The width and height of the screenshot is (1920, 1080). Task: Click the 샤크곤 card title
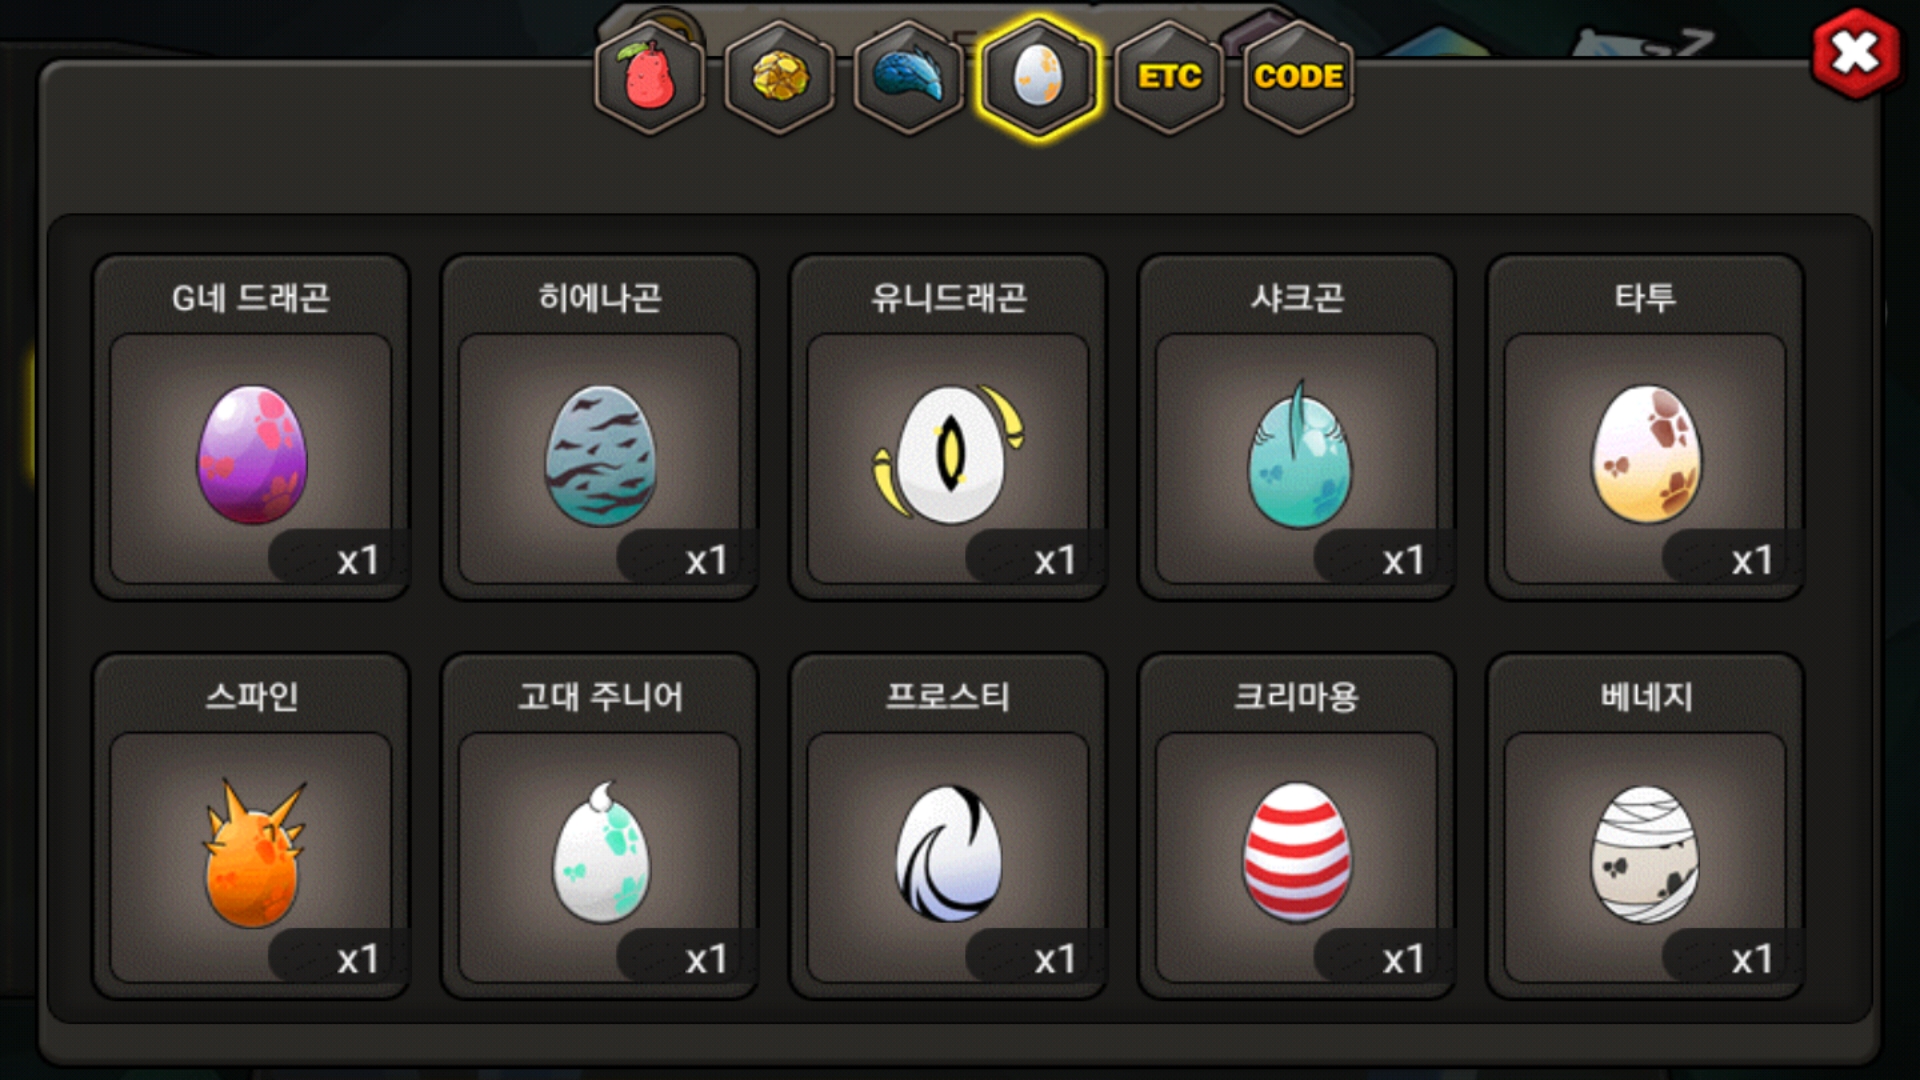pos(1297,297)
